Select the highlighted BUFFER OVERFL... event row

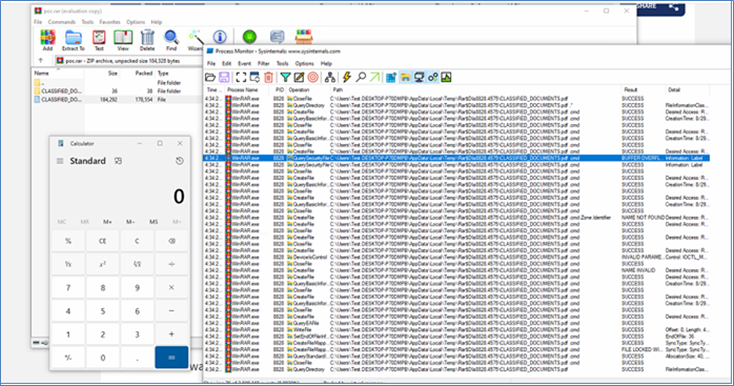click(456, 158)
